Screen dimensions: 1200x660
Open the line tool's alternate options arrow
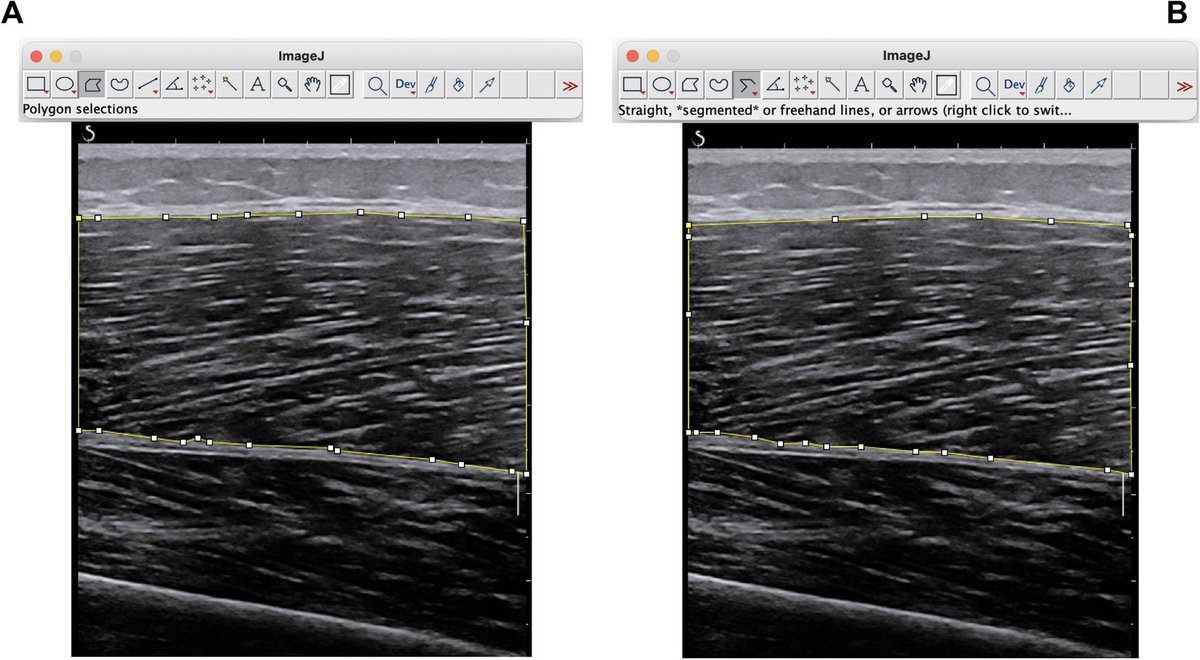153,93
